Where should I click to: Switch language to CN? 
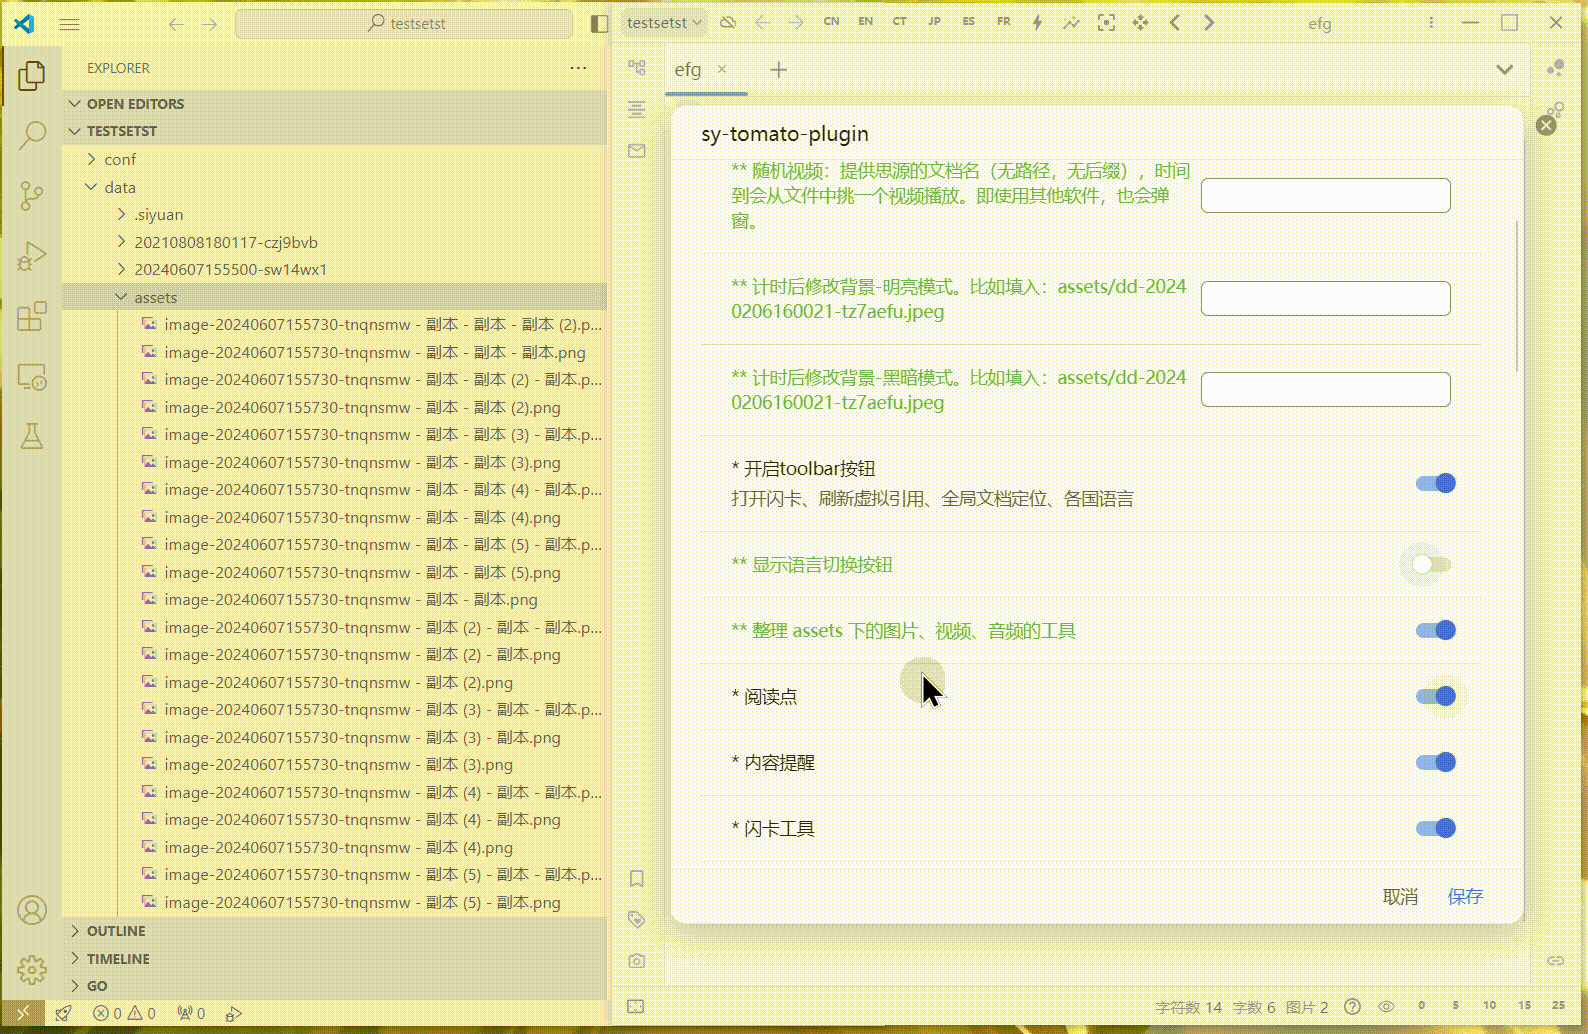[831, 21]
